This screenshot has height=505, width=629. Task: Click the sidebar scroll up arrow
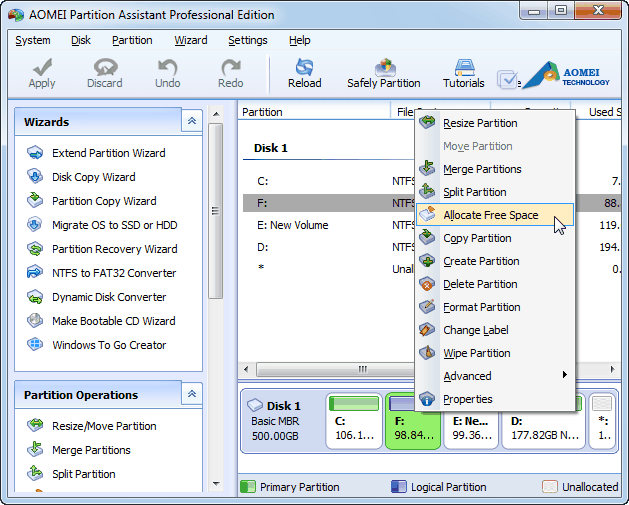click(216, 114)
